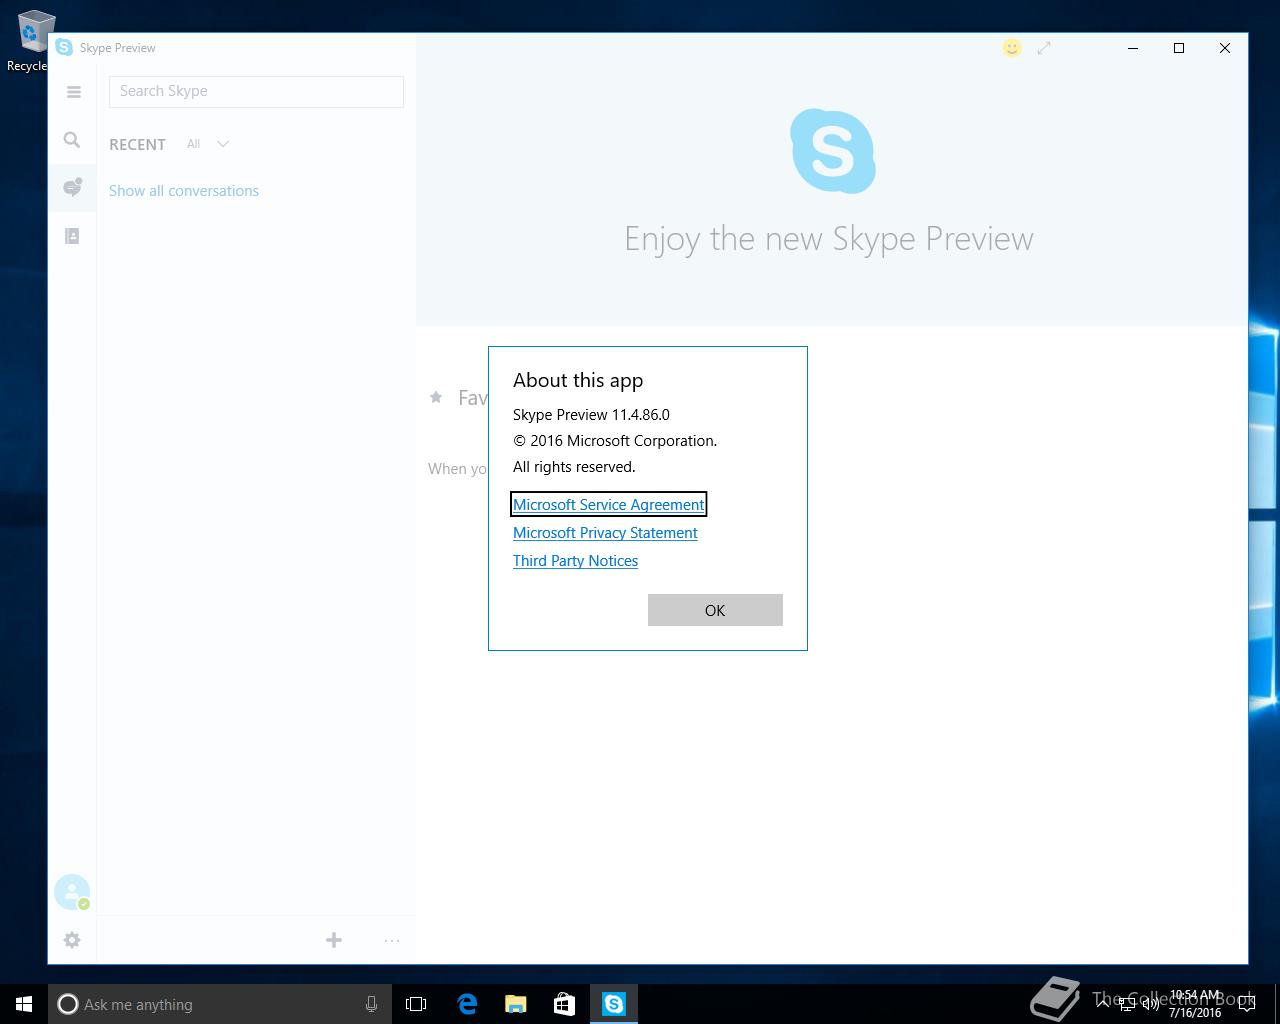Open the more options ellipsis icon
The height and width of the screenshot is (1024, 1280).
392,940
